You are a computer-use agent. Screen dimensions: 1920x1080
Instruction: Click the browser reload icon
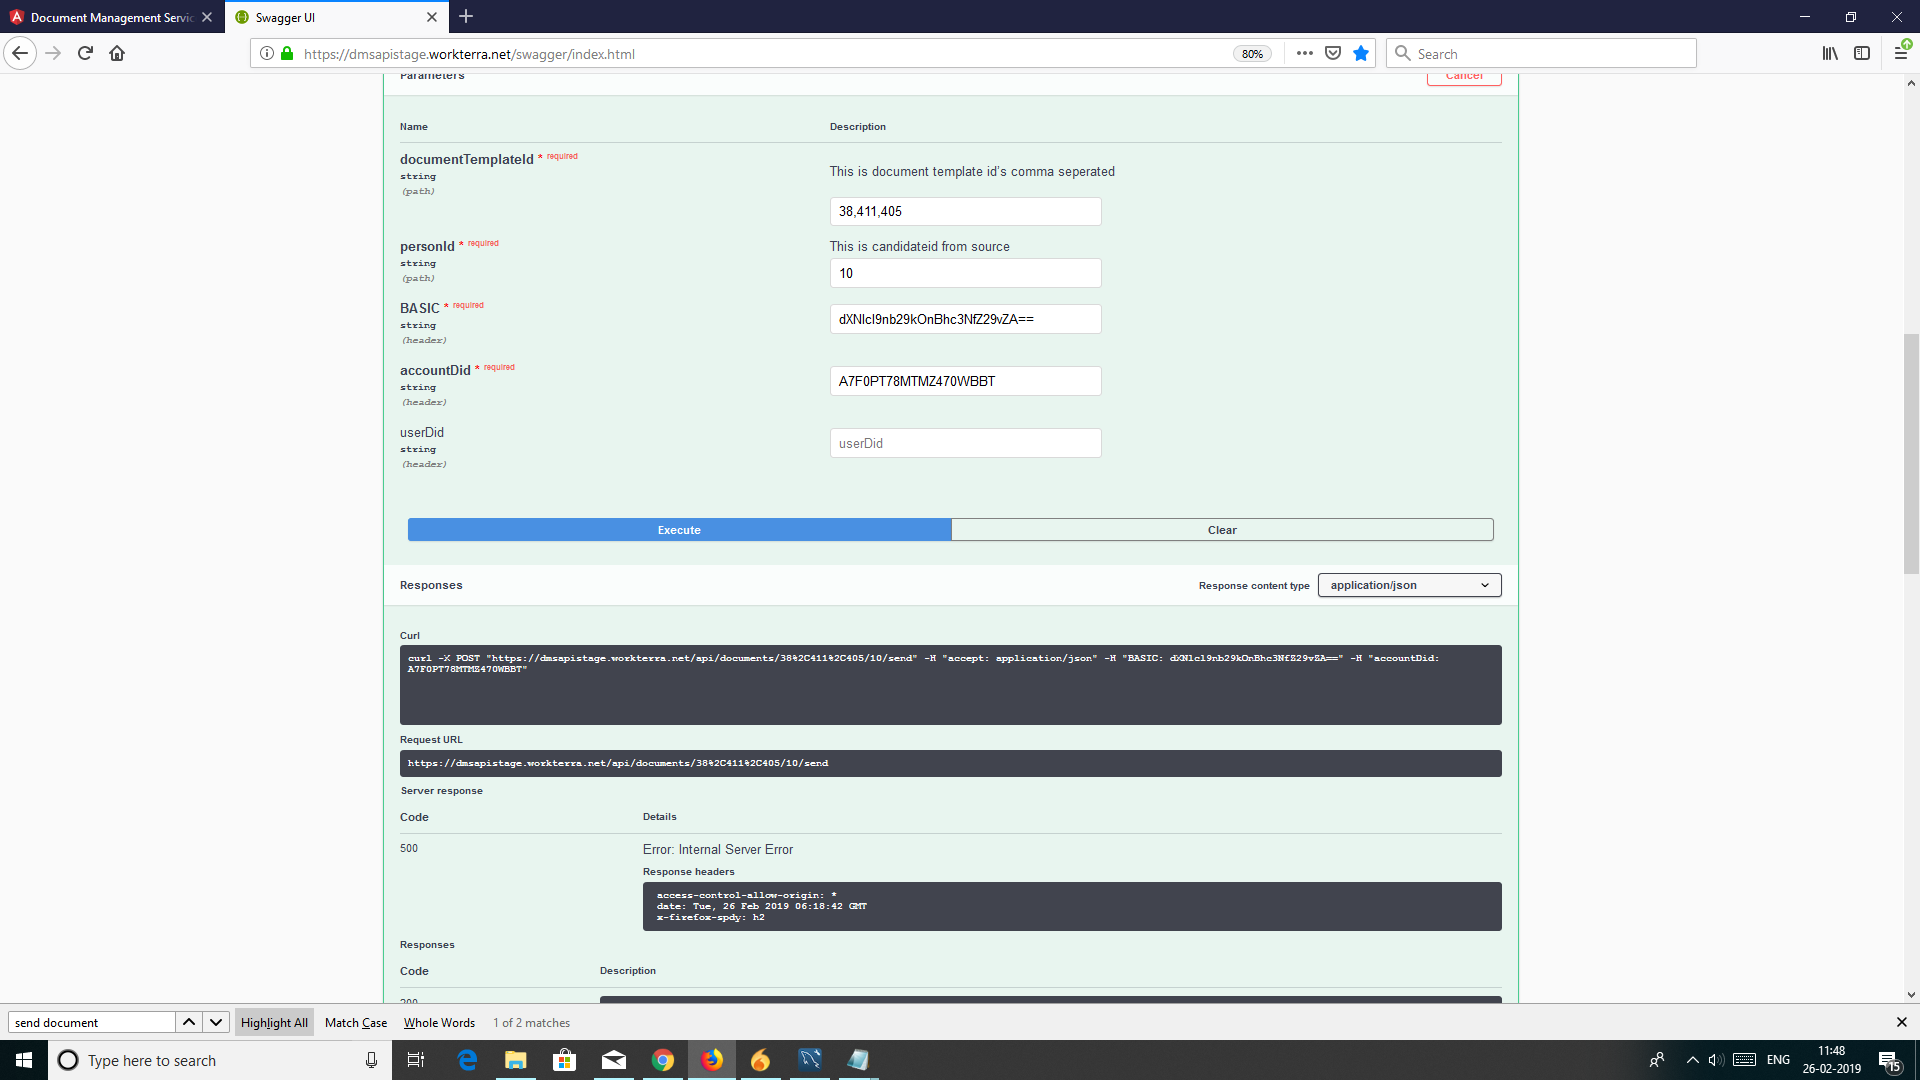point(85,54)
